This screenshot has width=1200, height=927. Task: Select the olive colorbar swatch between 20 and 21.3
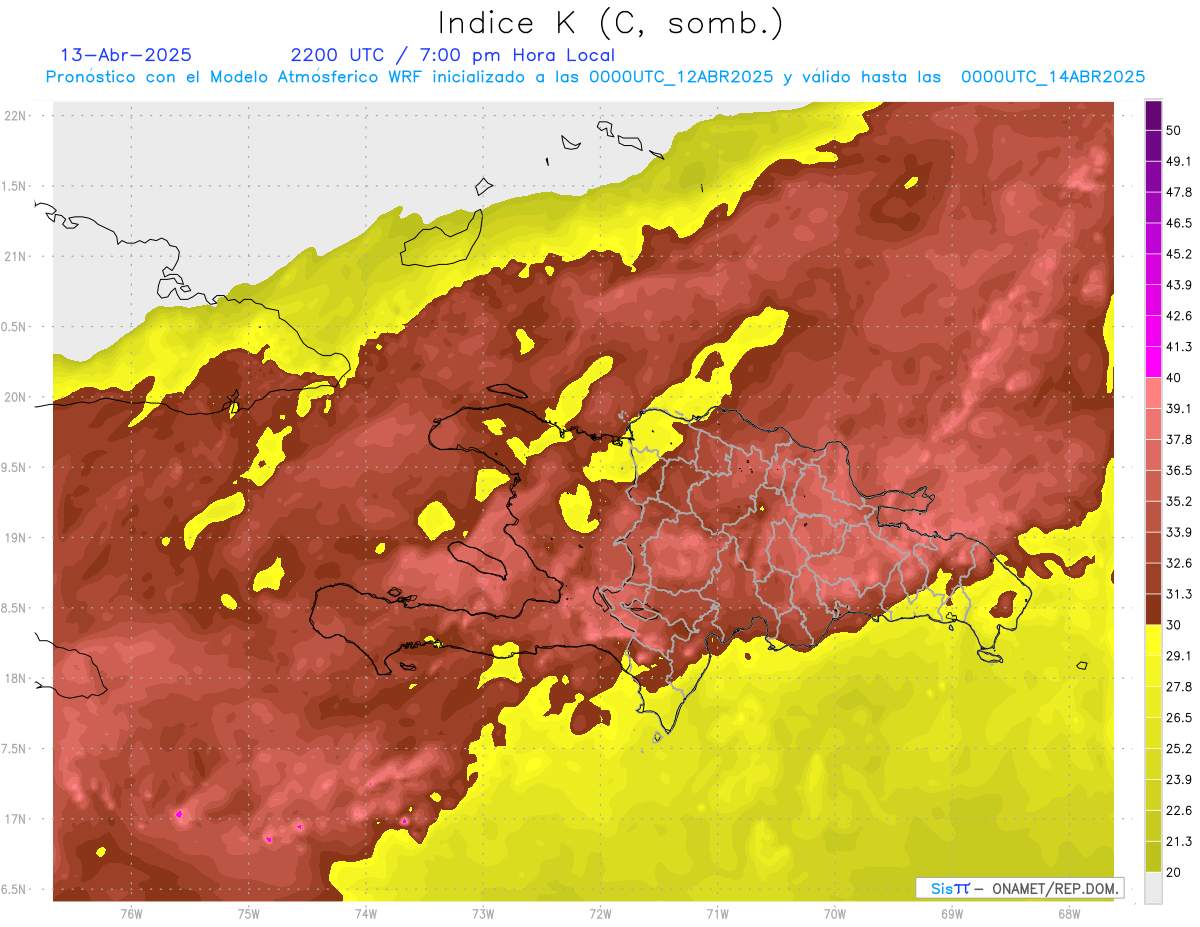[1153, 856]
